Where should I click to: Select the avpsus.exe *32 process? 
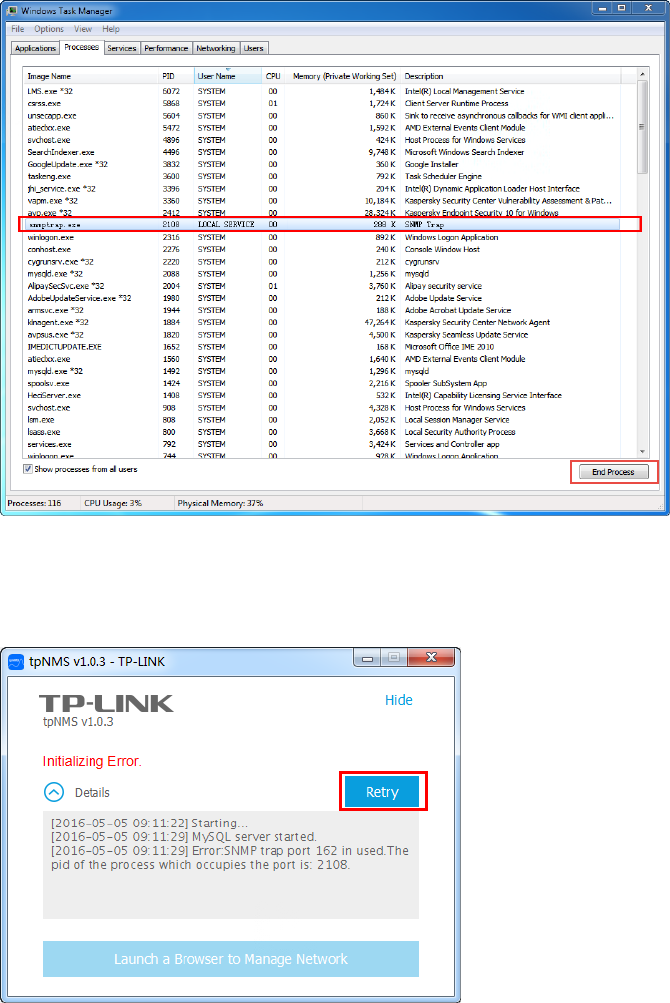pos(323,335)
